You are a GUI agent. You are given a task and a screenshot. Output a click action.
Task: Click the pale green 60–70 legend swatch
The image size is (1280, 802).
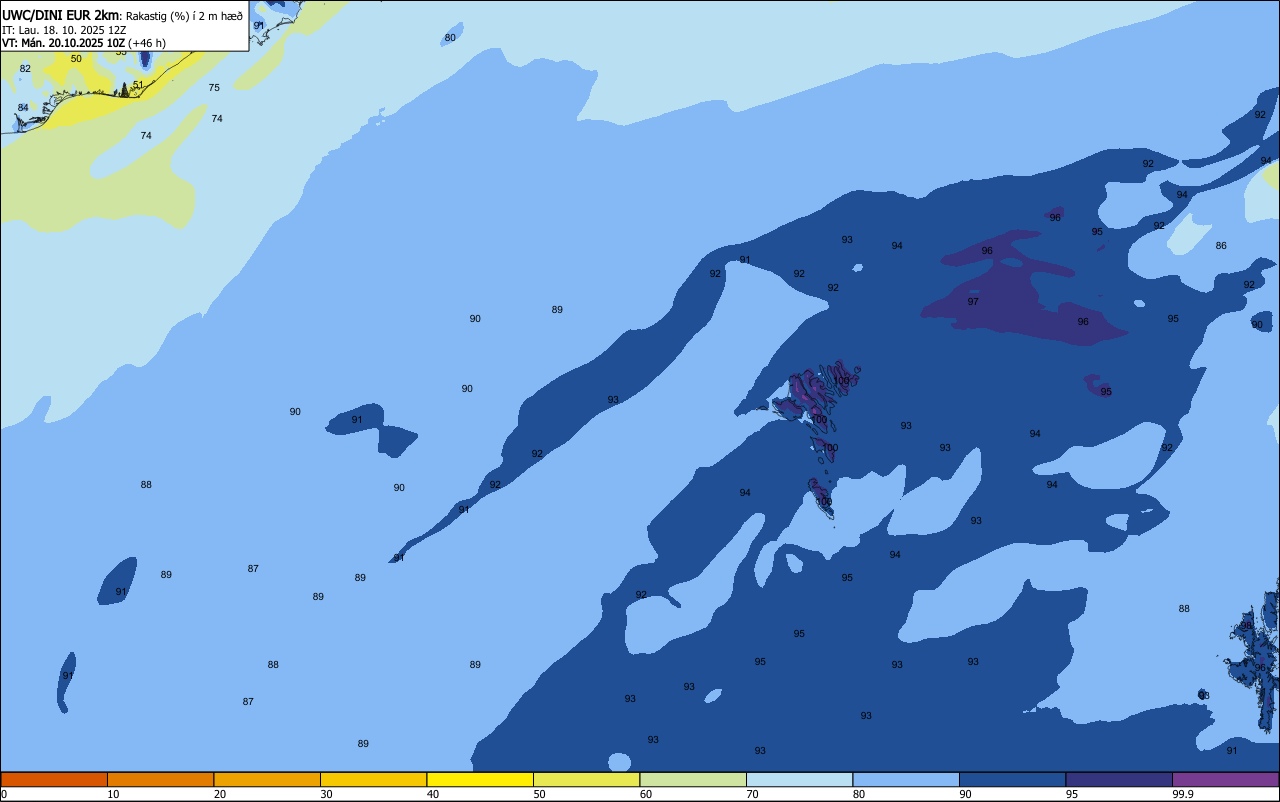693,779
